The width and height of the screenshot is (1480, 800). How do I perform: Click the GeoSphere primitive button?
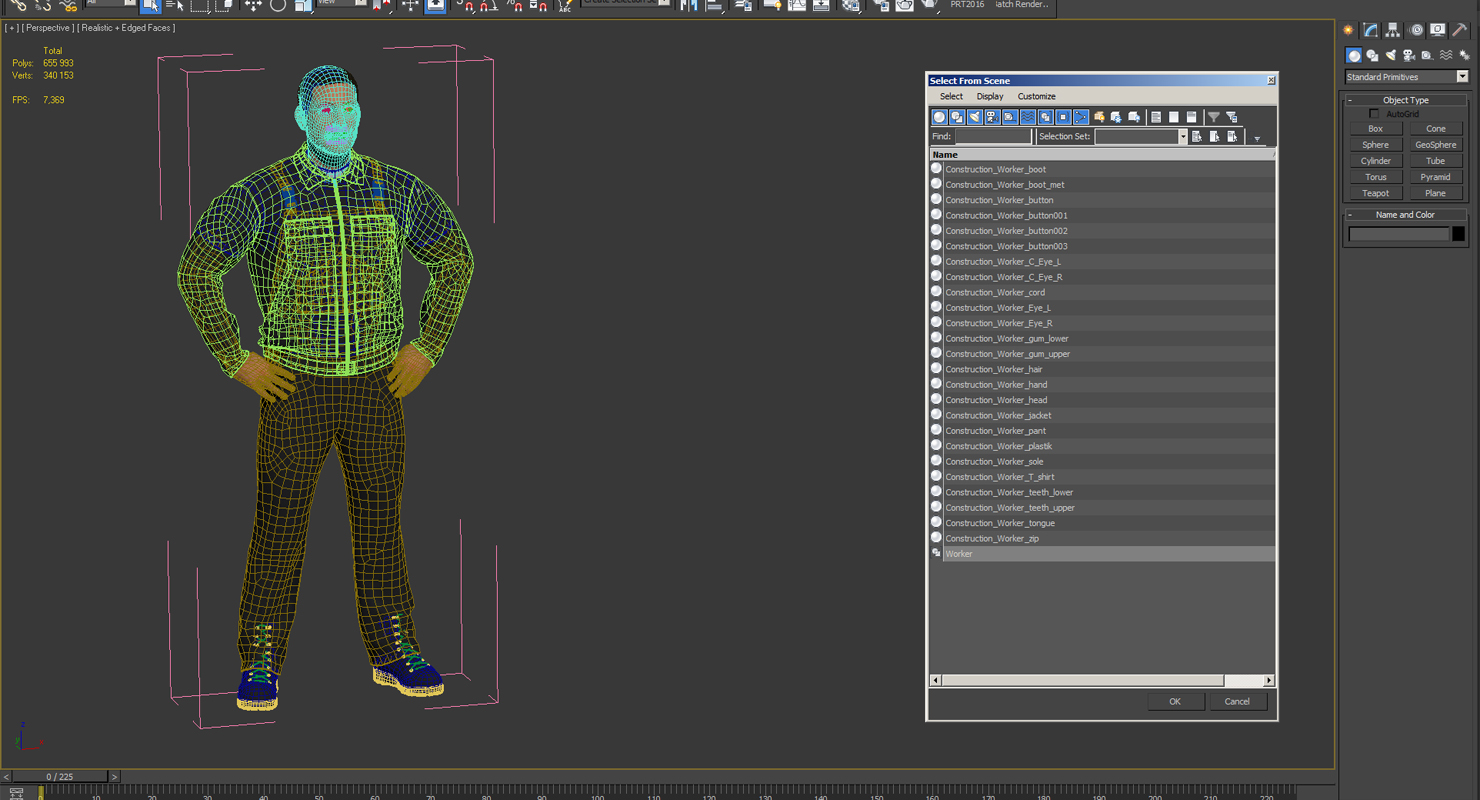coord(1435,145)
